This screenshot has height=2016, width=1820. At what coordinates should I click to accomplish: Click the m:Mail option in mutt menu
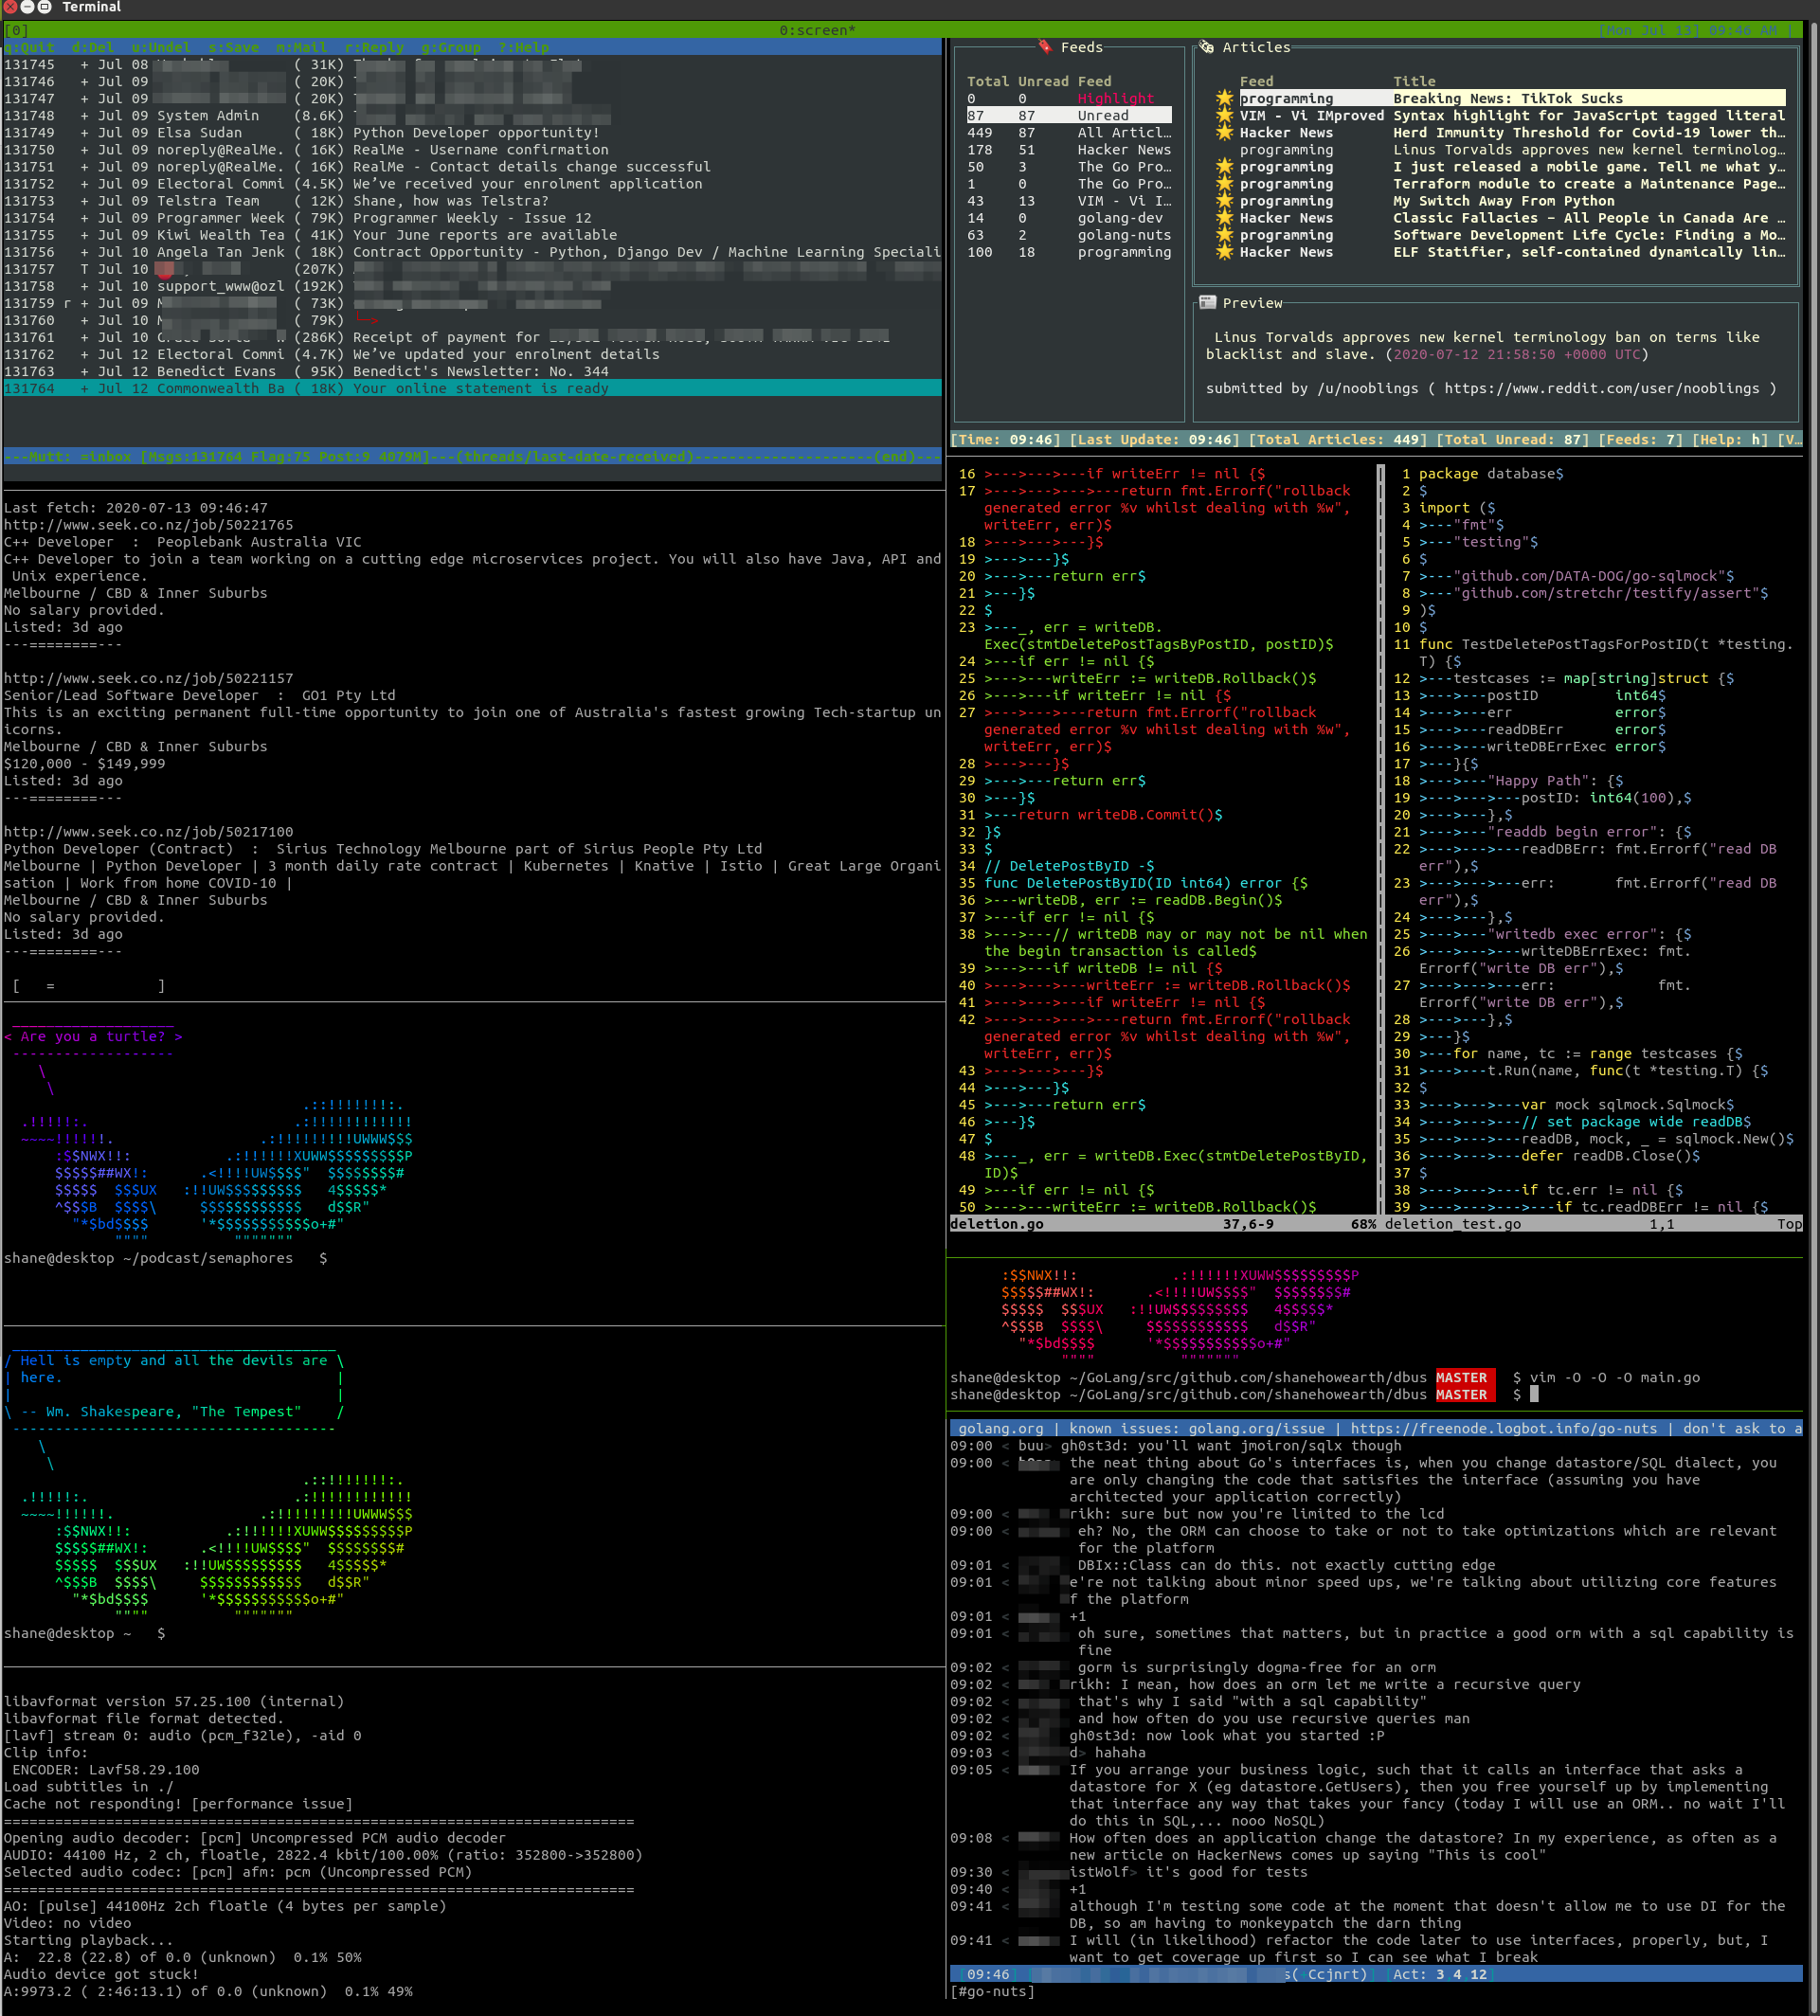click(x=301, y=47)
